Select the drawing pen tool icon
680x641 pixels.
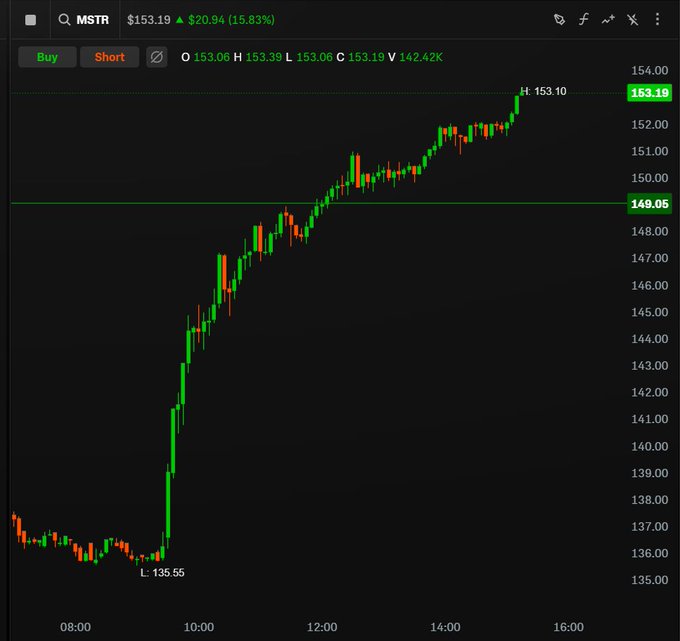point(559,20)
